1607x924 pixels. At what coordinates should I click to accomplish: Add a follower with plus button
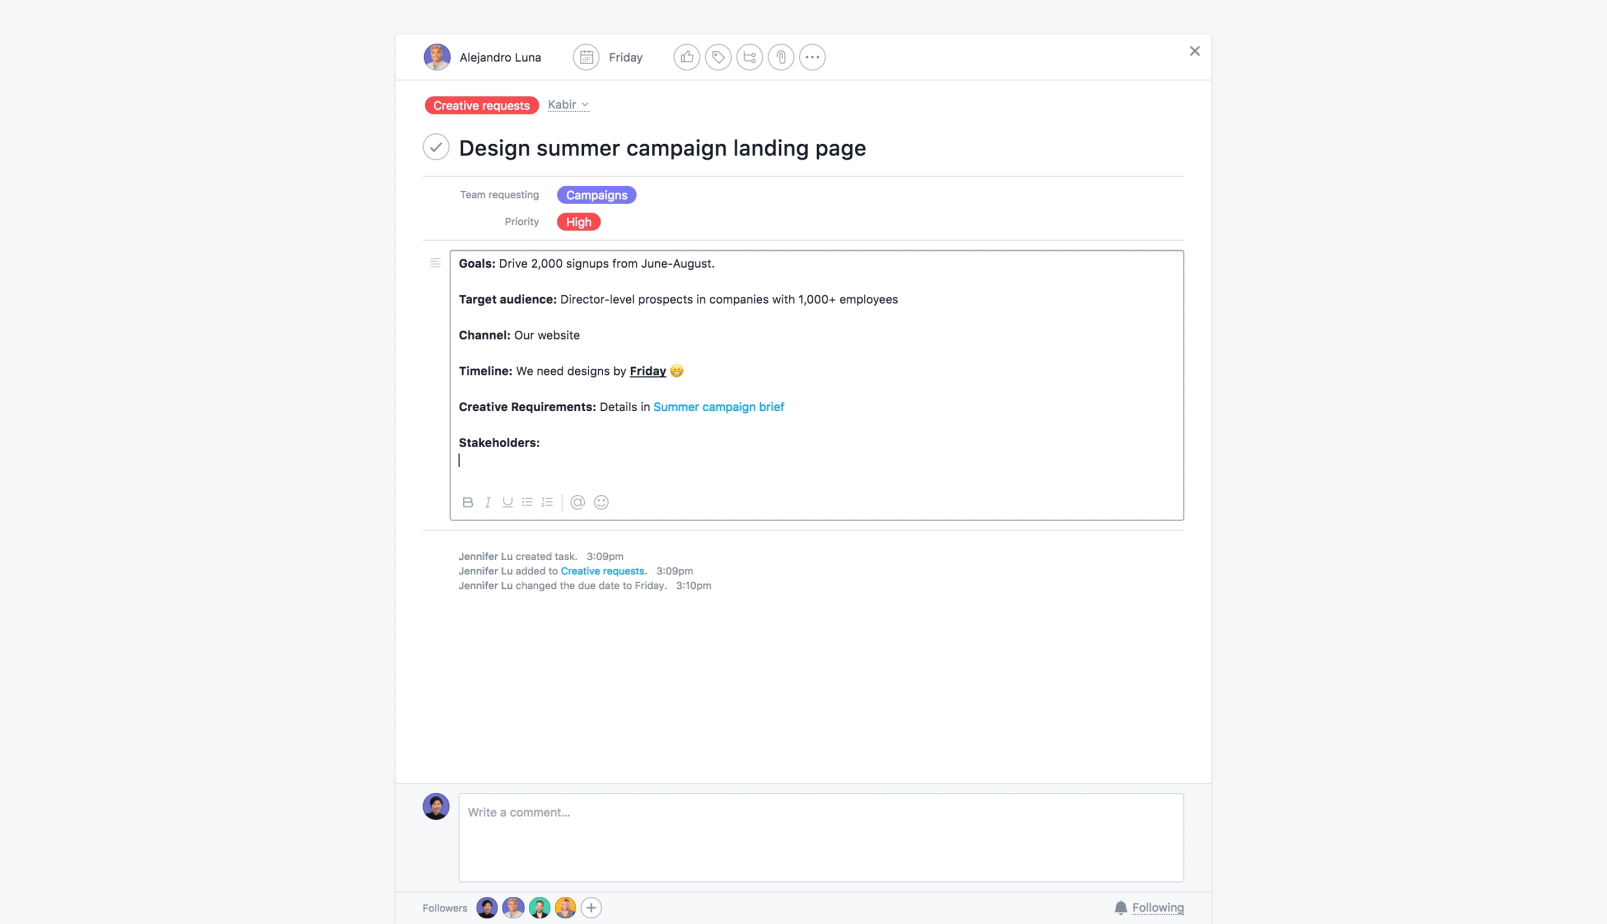(x=592, y=908)
